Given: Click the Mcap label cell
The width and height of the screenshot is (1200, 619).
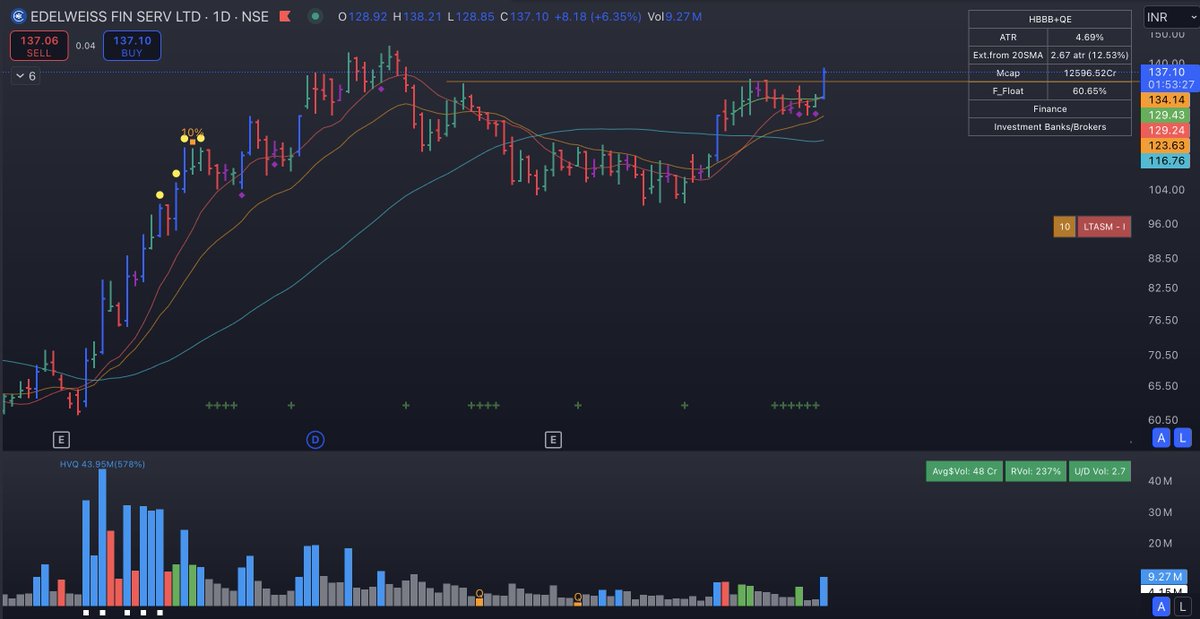Looking at the screenshot, I should 1008,73.
